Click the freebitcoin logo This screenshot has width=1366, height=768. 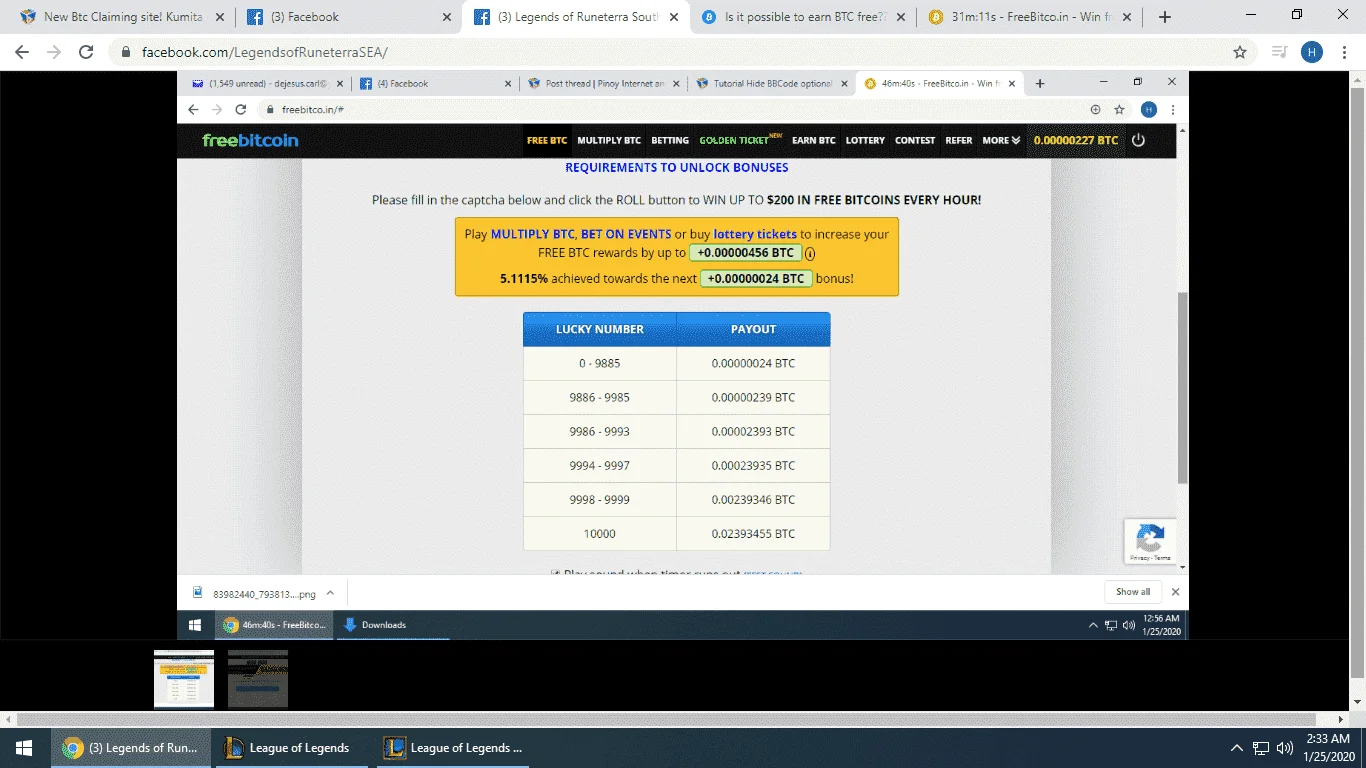[x=250, y=140]
